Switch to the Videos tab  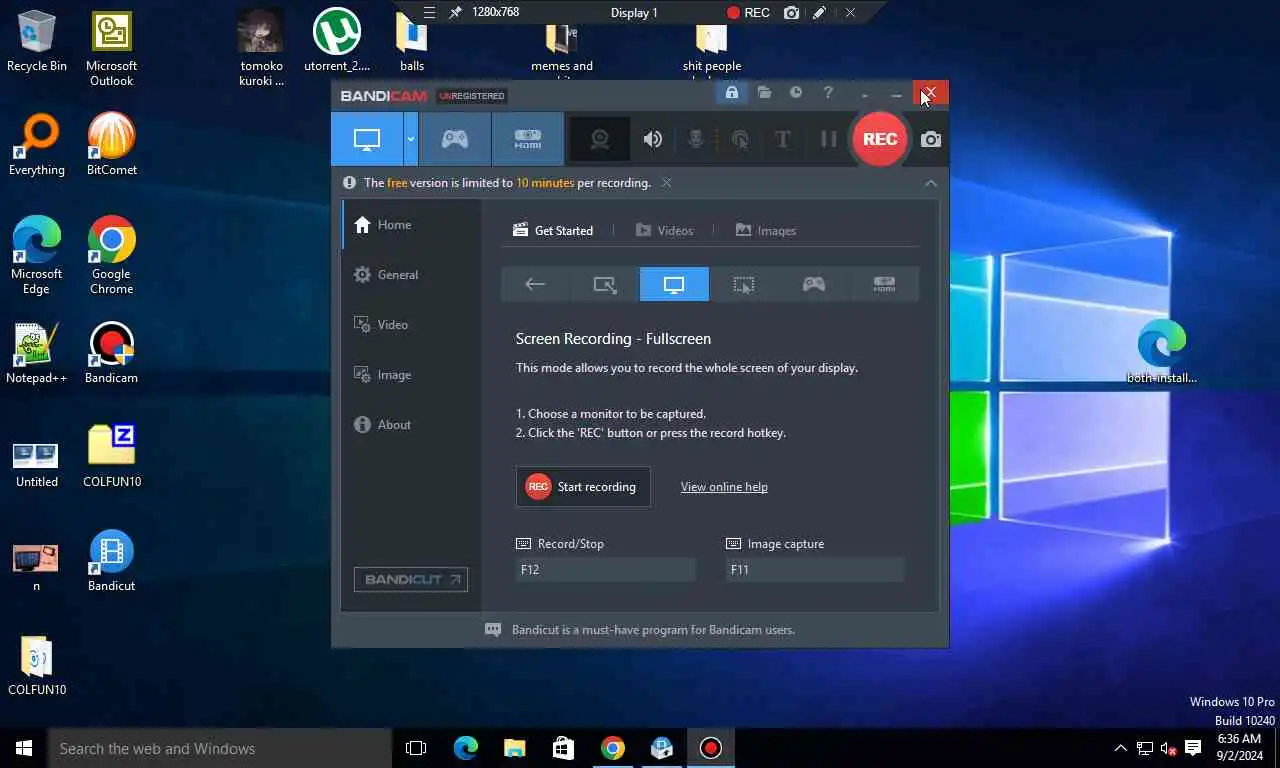point(664,230)
